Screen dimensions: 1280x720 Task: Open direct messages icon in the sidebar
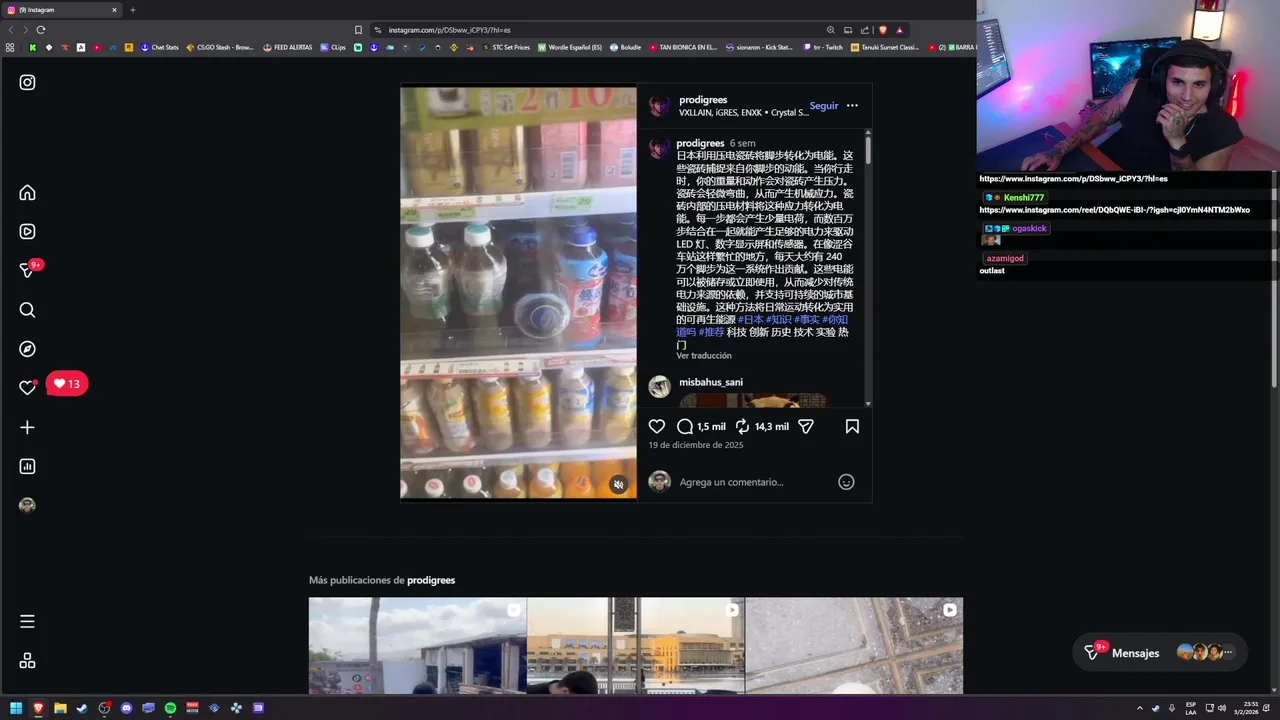point(27,270)
